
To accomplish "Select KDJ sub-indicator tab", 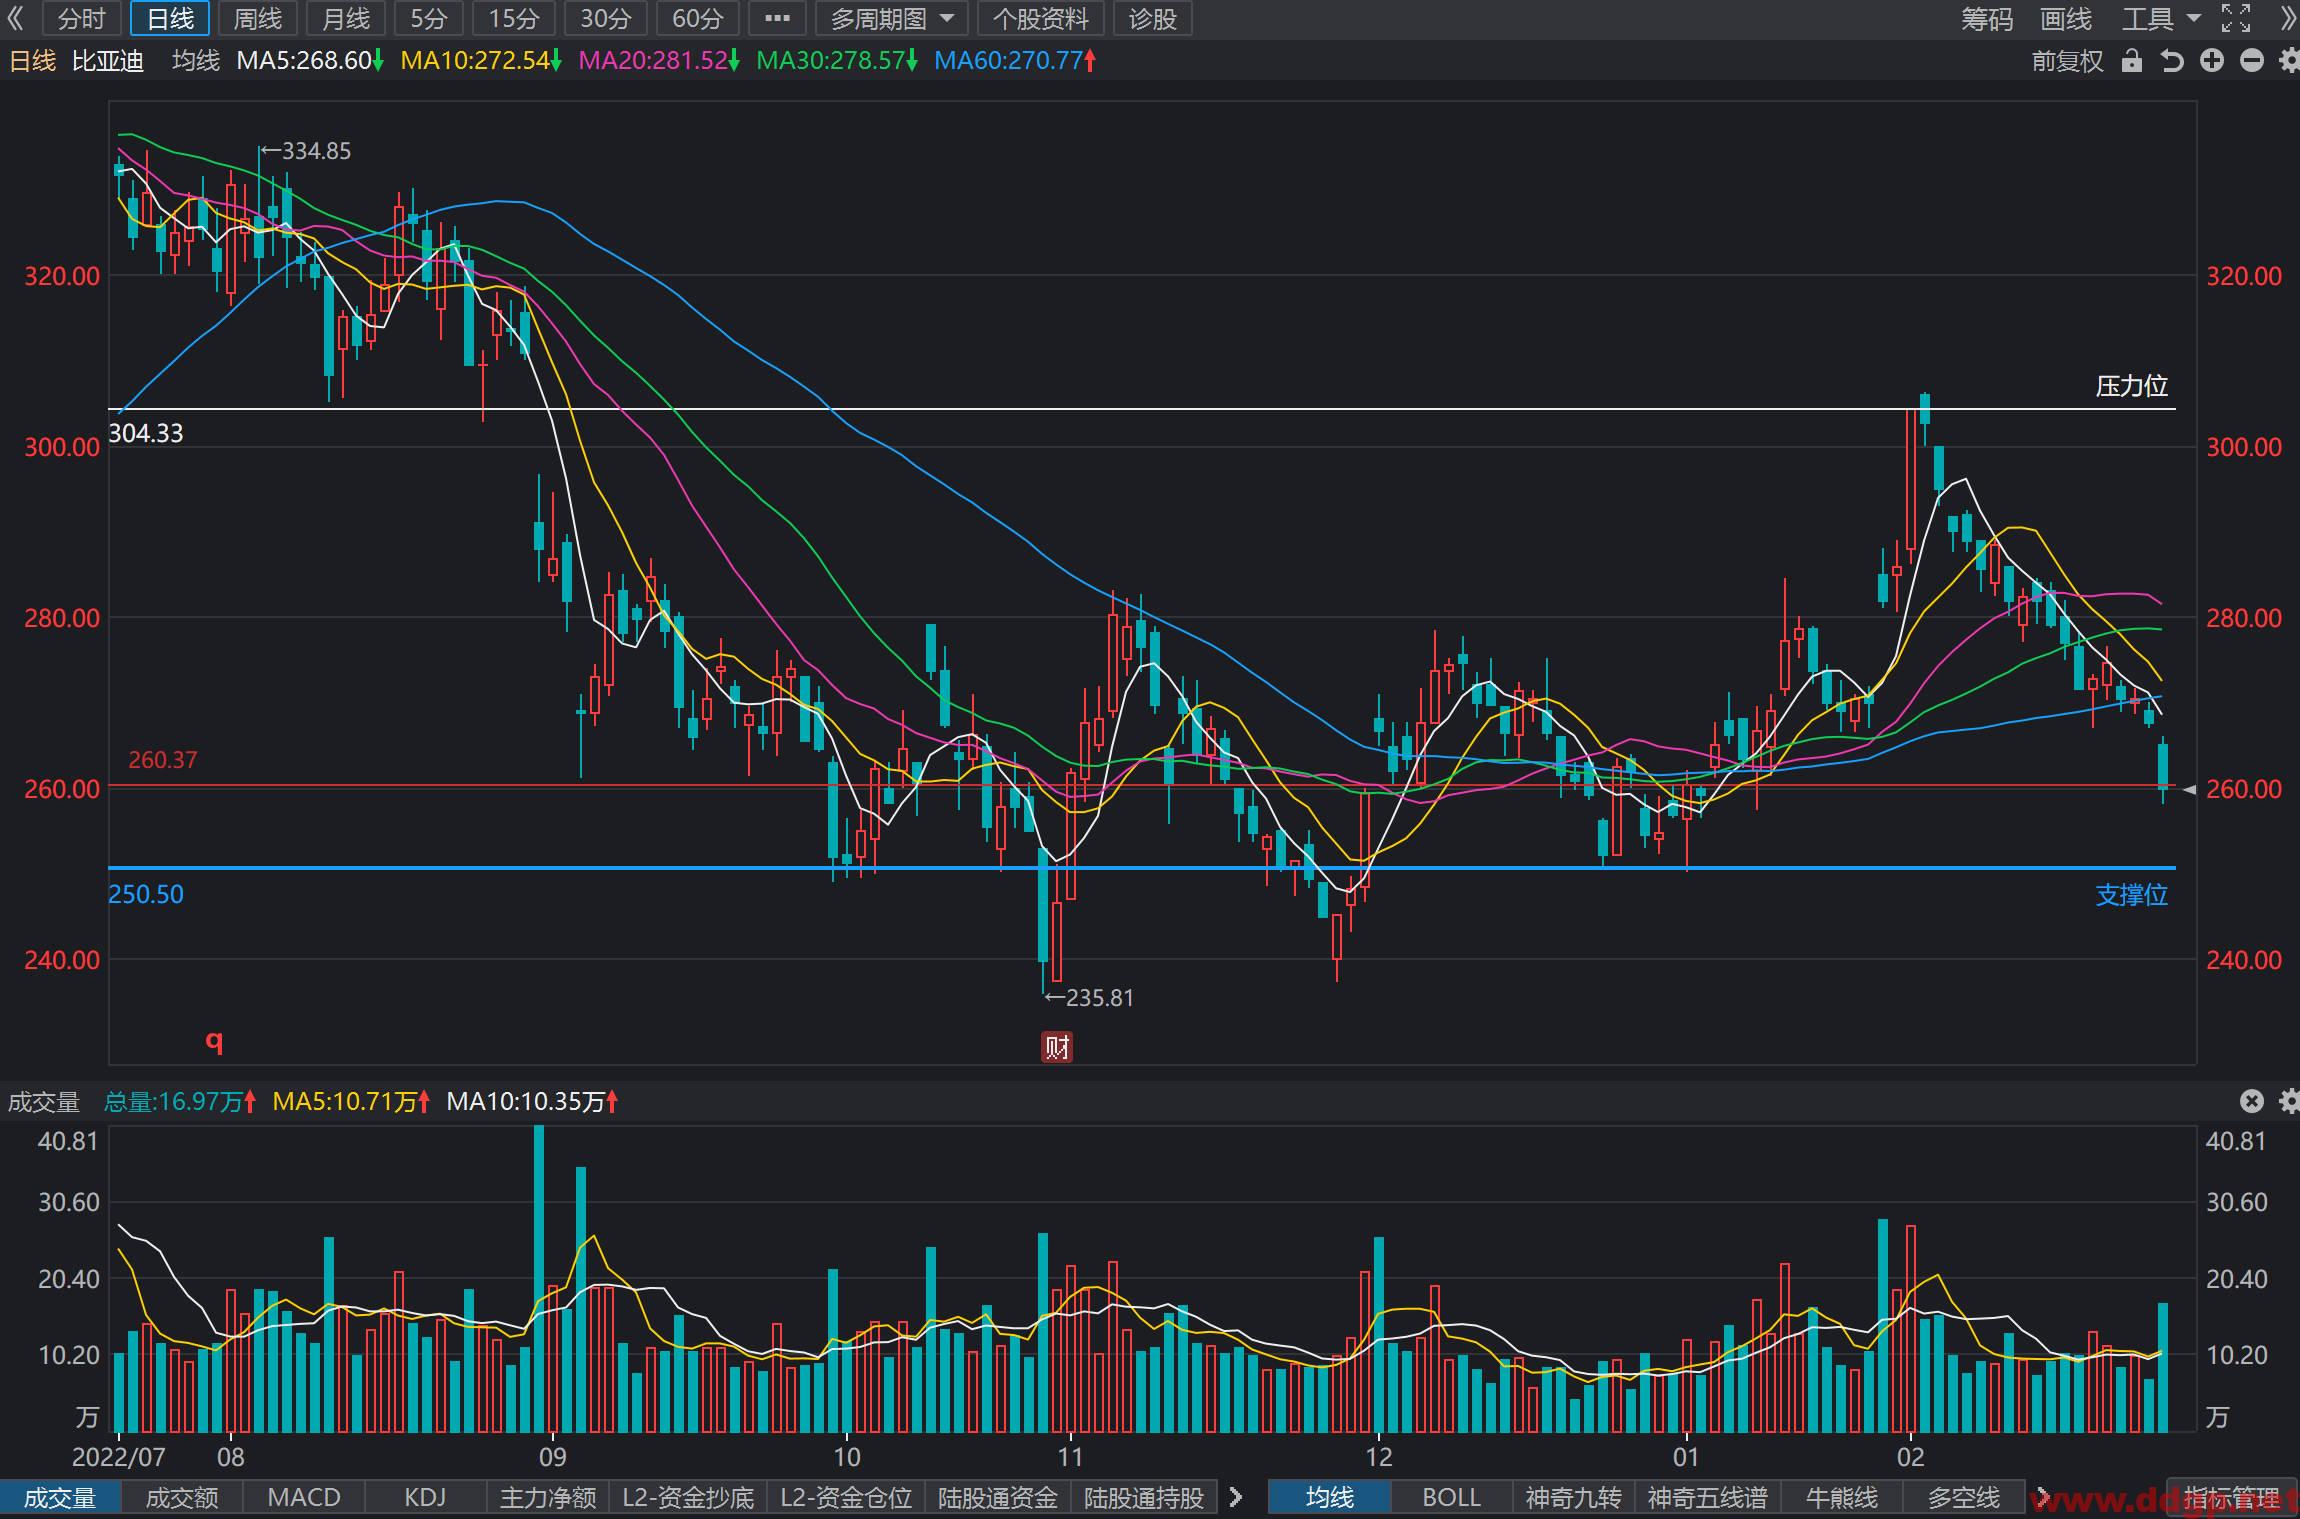I will (x=425, y=1497).
